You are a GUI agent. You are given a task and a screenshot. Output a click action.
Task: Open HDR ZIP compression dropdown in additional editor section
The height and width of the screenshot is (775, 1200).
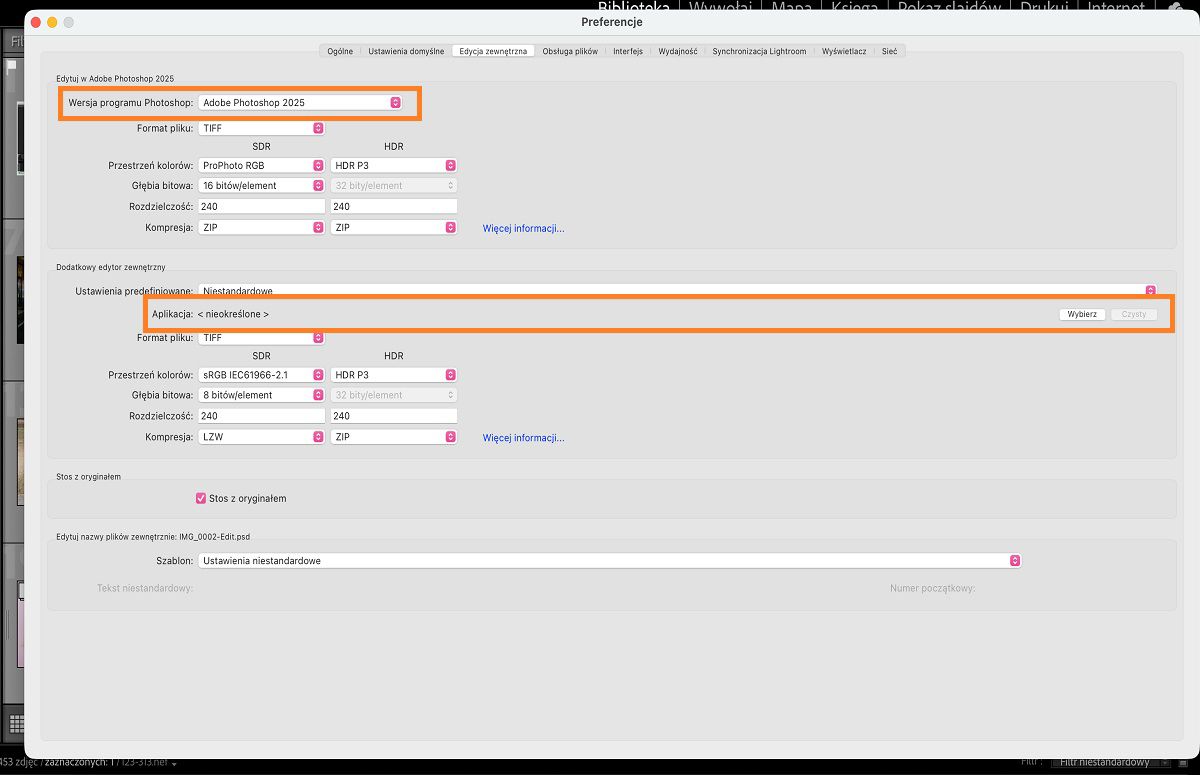[x=394, y=437]
